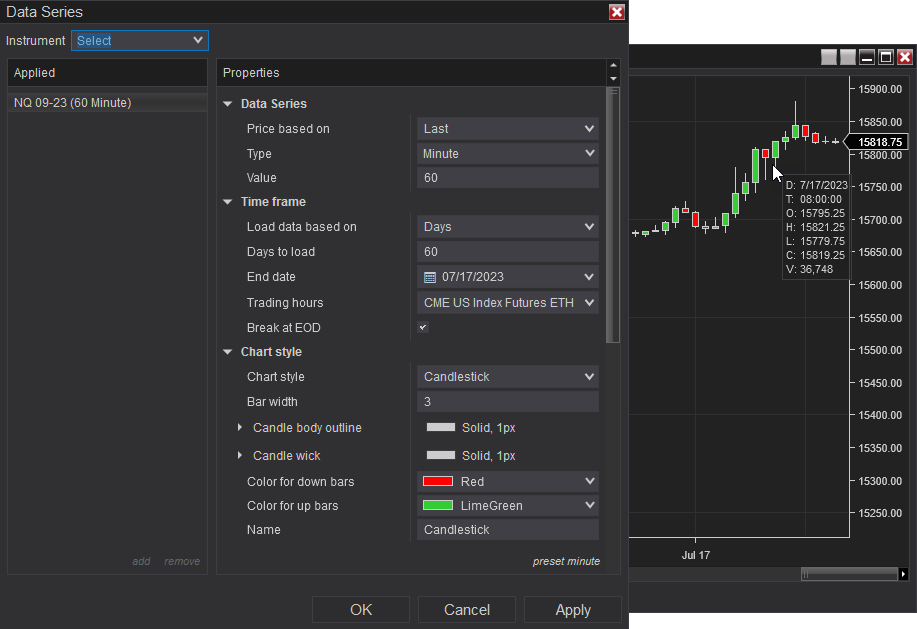
Task: Click the chart scrollbar right arrow
Action: point(903,574)
